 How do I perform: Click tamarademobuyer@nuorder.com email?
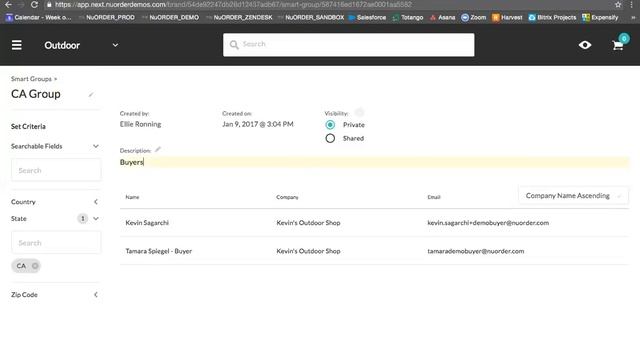[476, 251]
